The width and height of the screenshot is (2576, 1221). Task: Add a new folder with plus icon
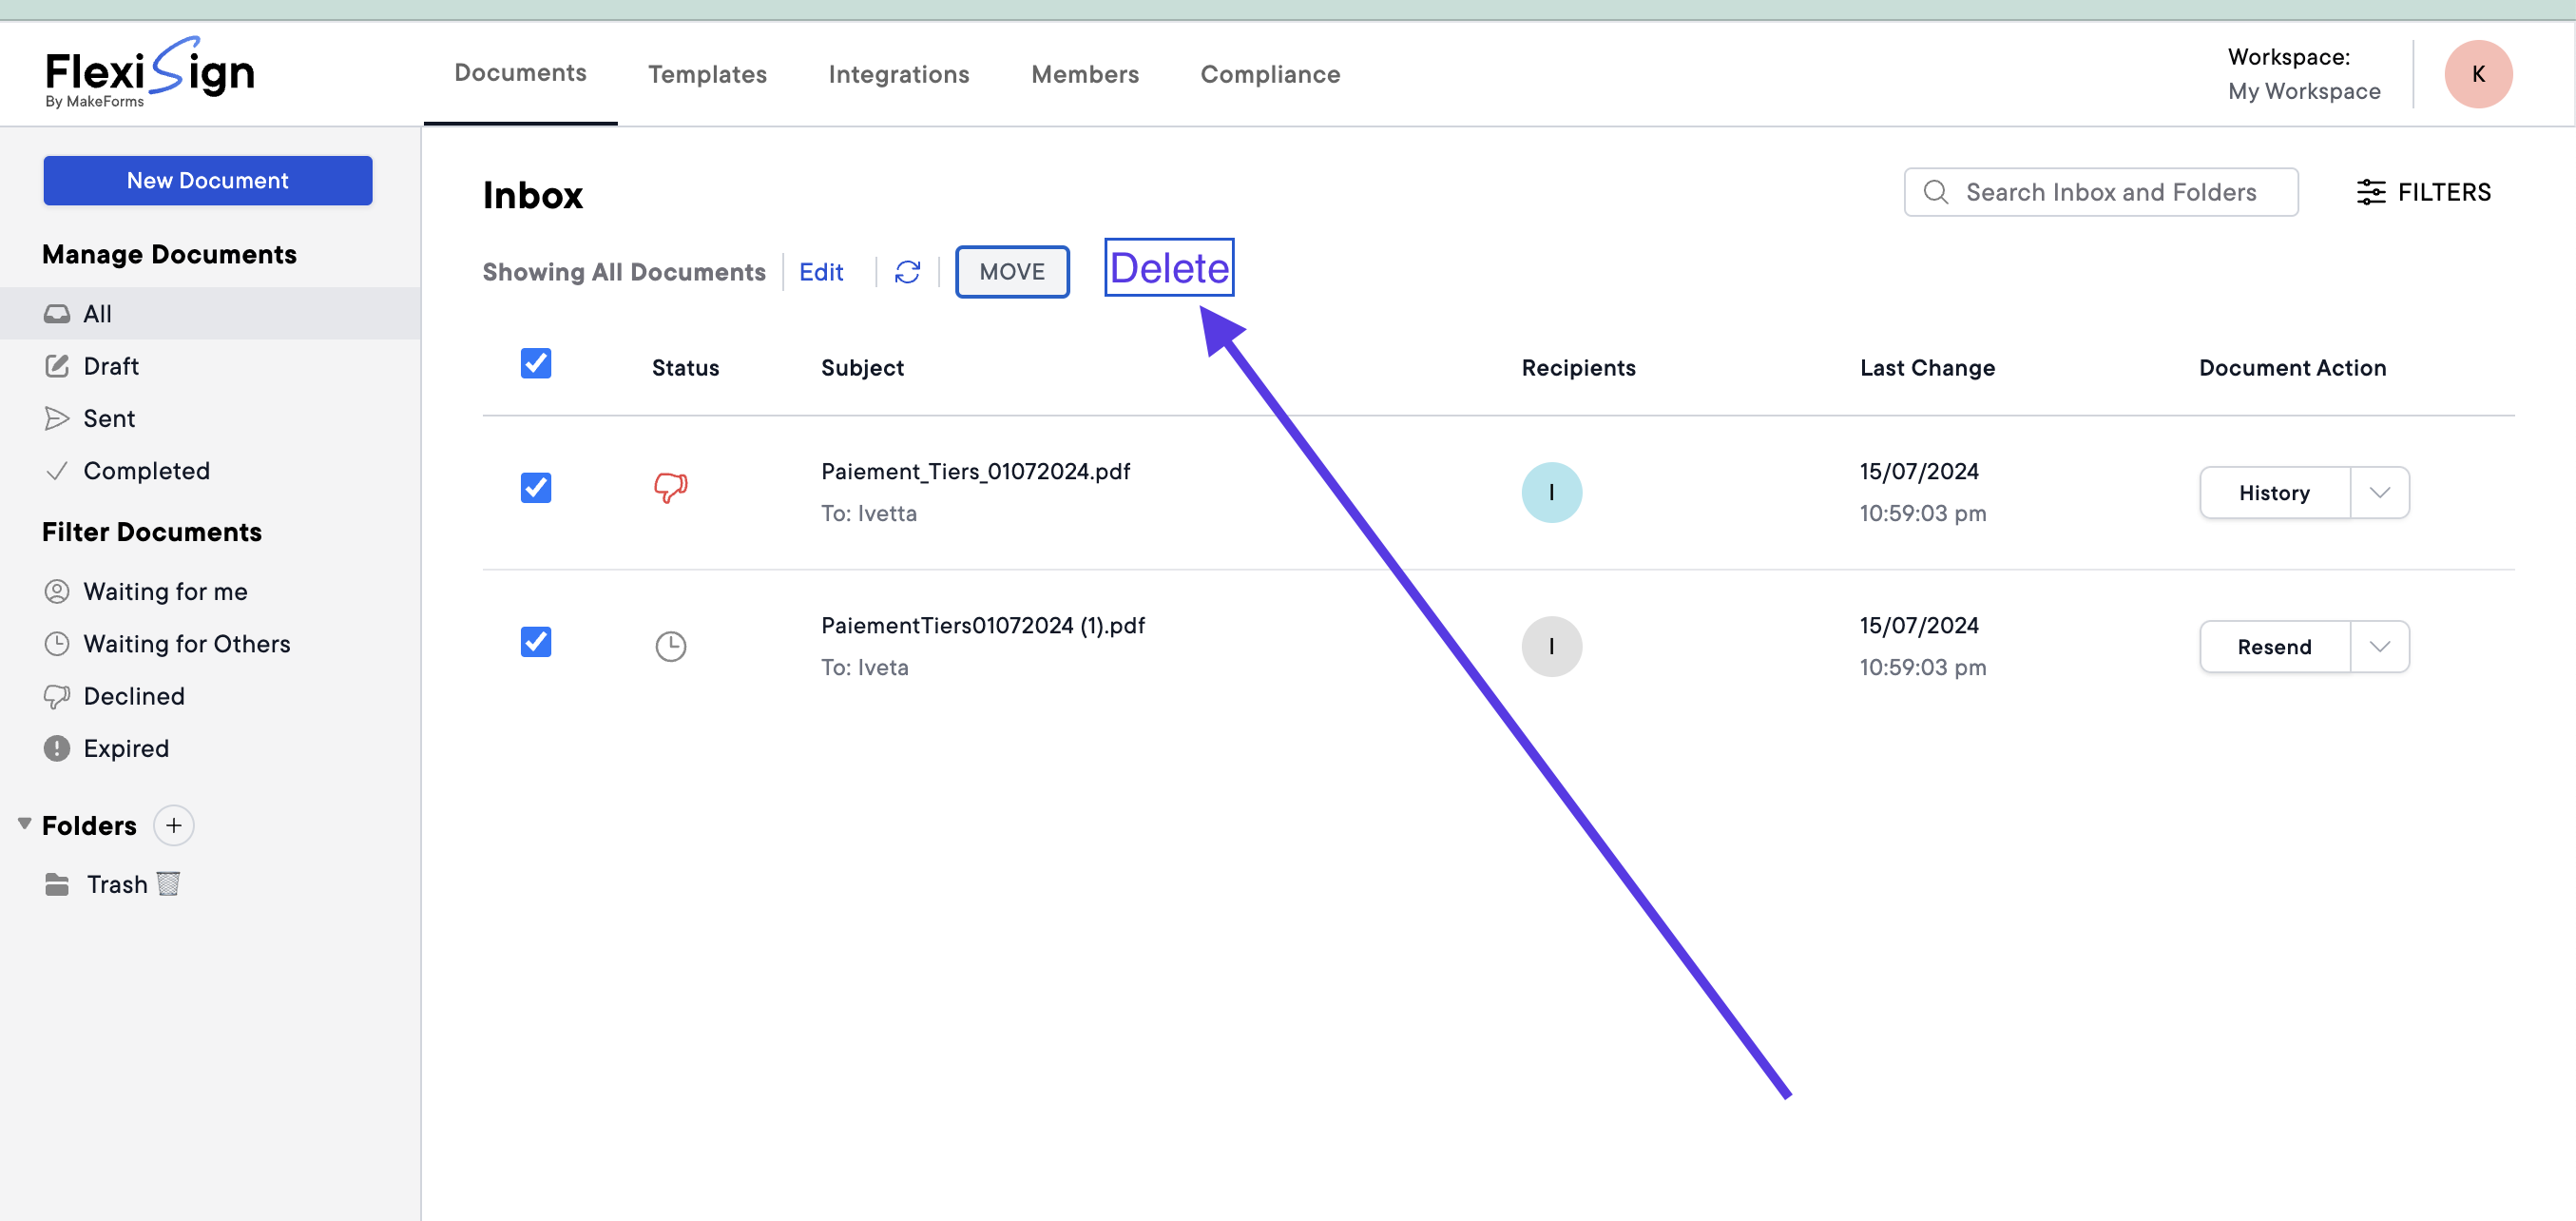174,825
